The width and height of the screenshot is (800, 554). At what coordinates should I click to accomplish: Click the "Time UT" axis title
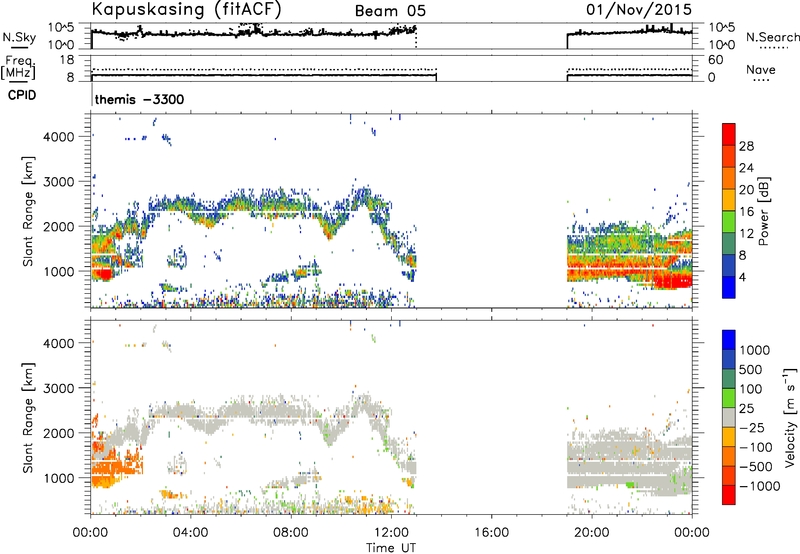(391, 548)
